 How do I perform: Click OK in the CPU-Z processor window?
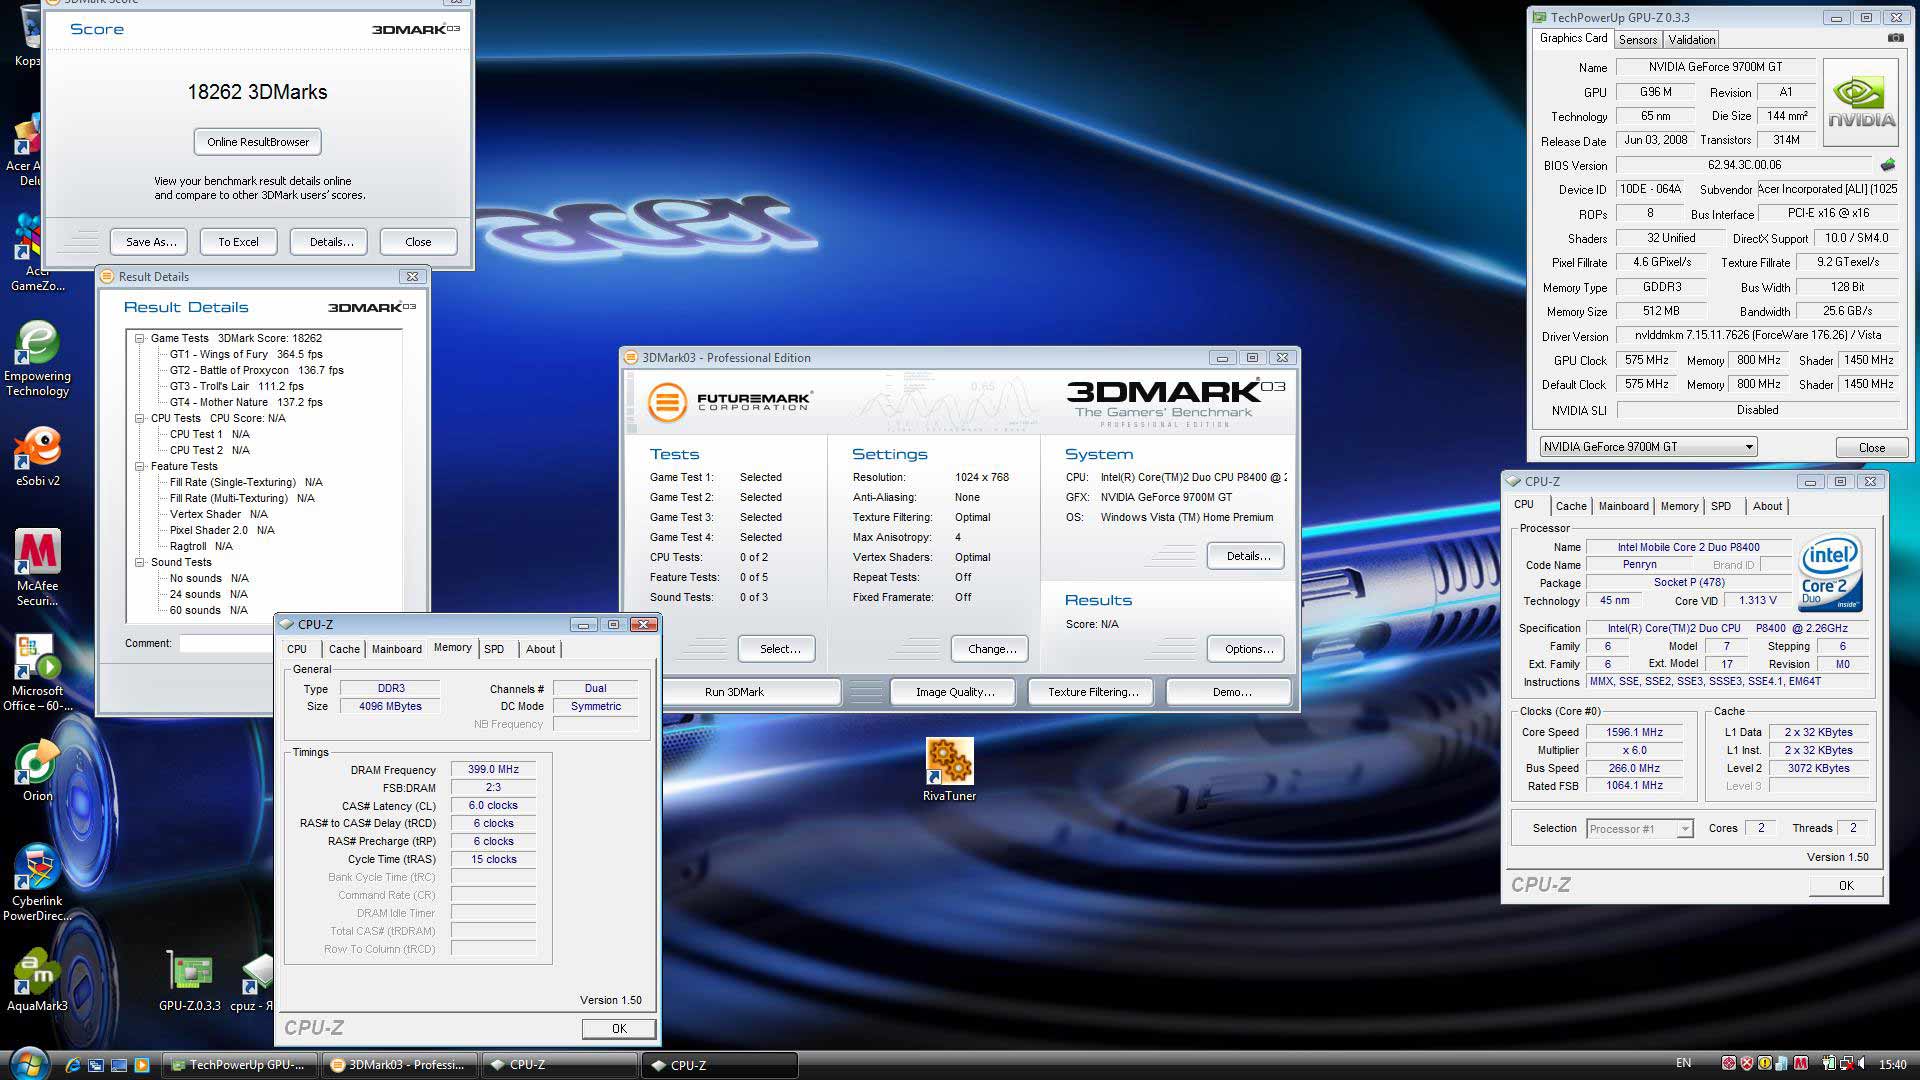(1846, 886)
